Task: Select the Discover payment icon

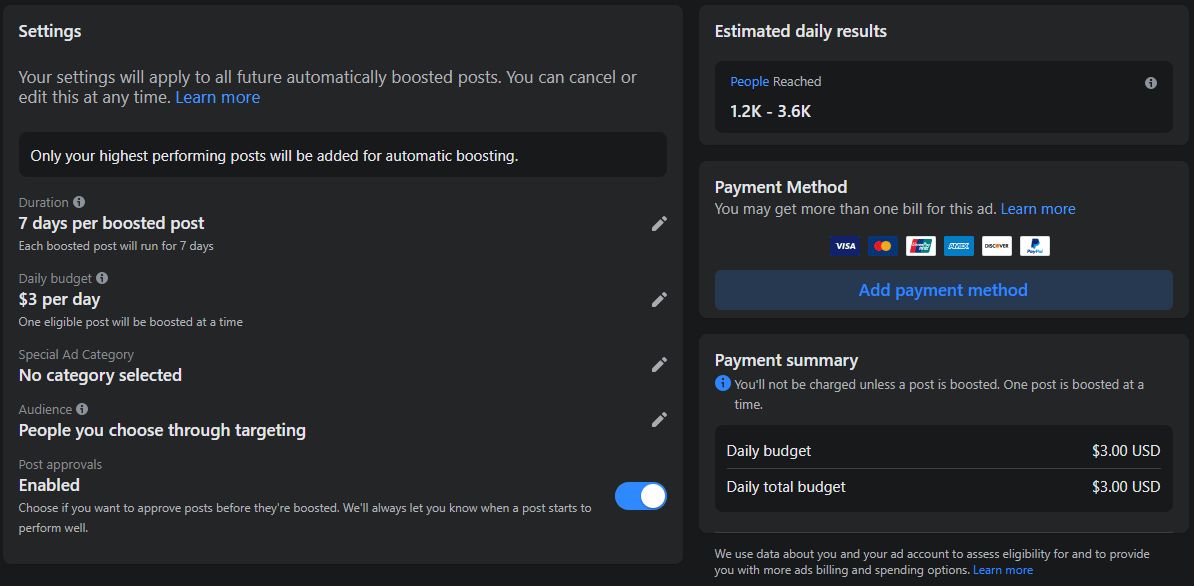Action: (996, 246)
